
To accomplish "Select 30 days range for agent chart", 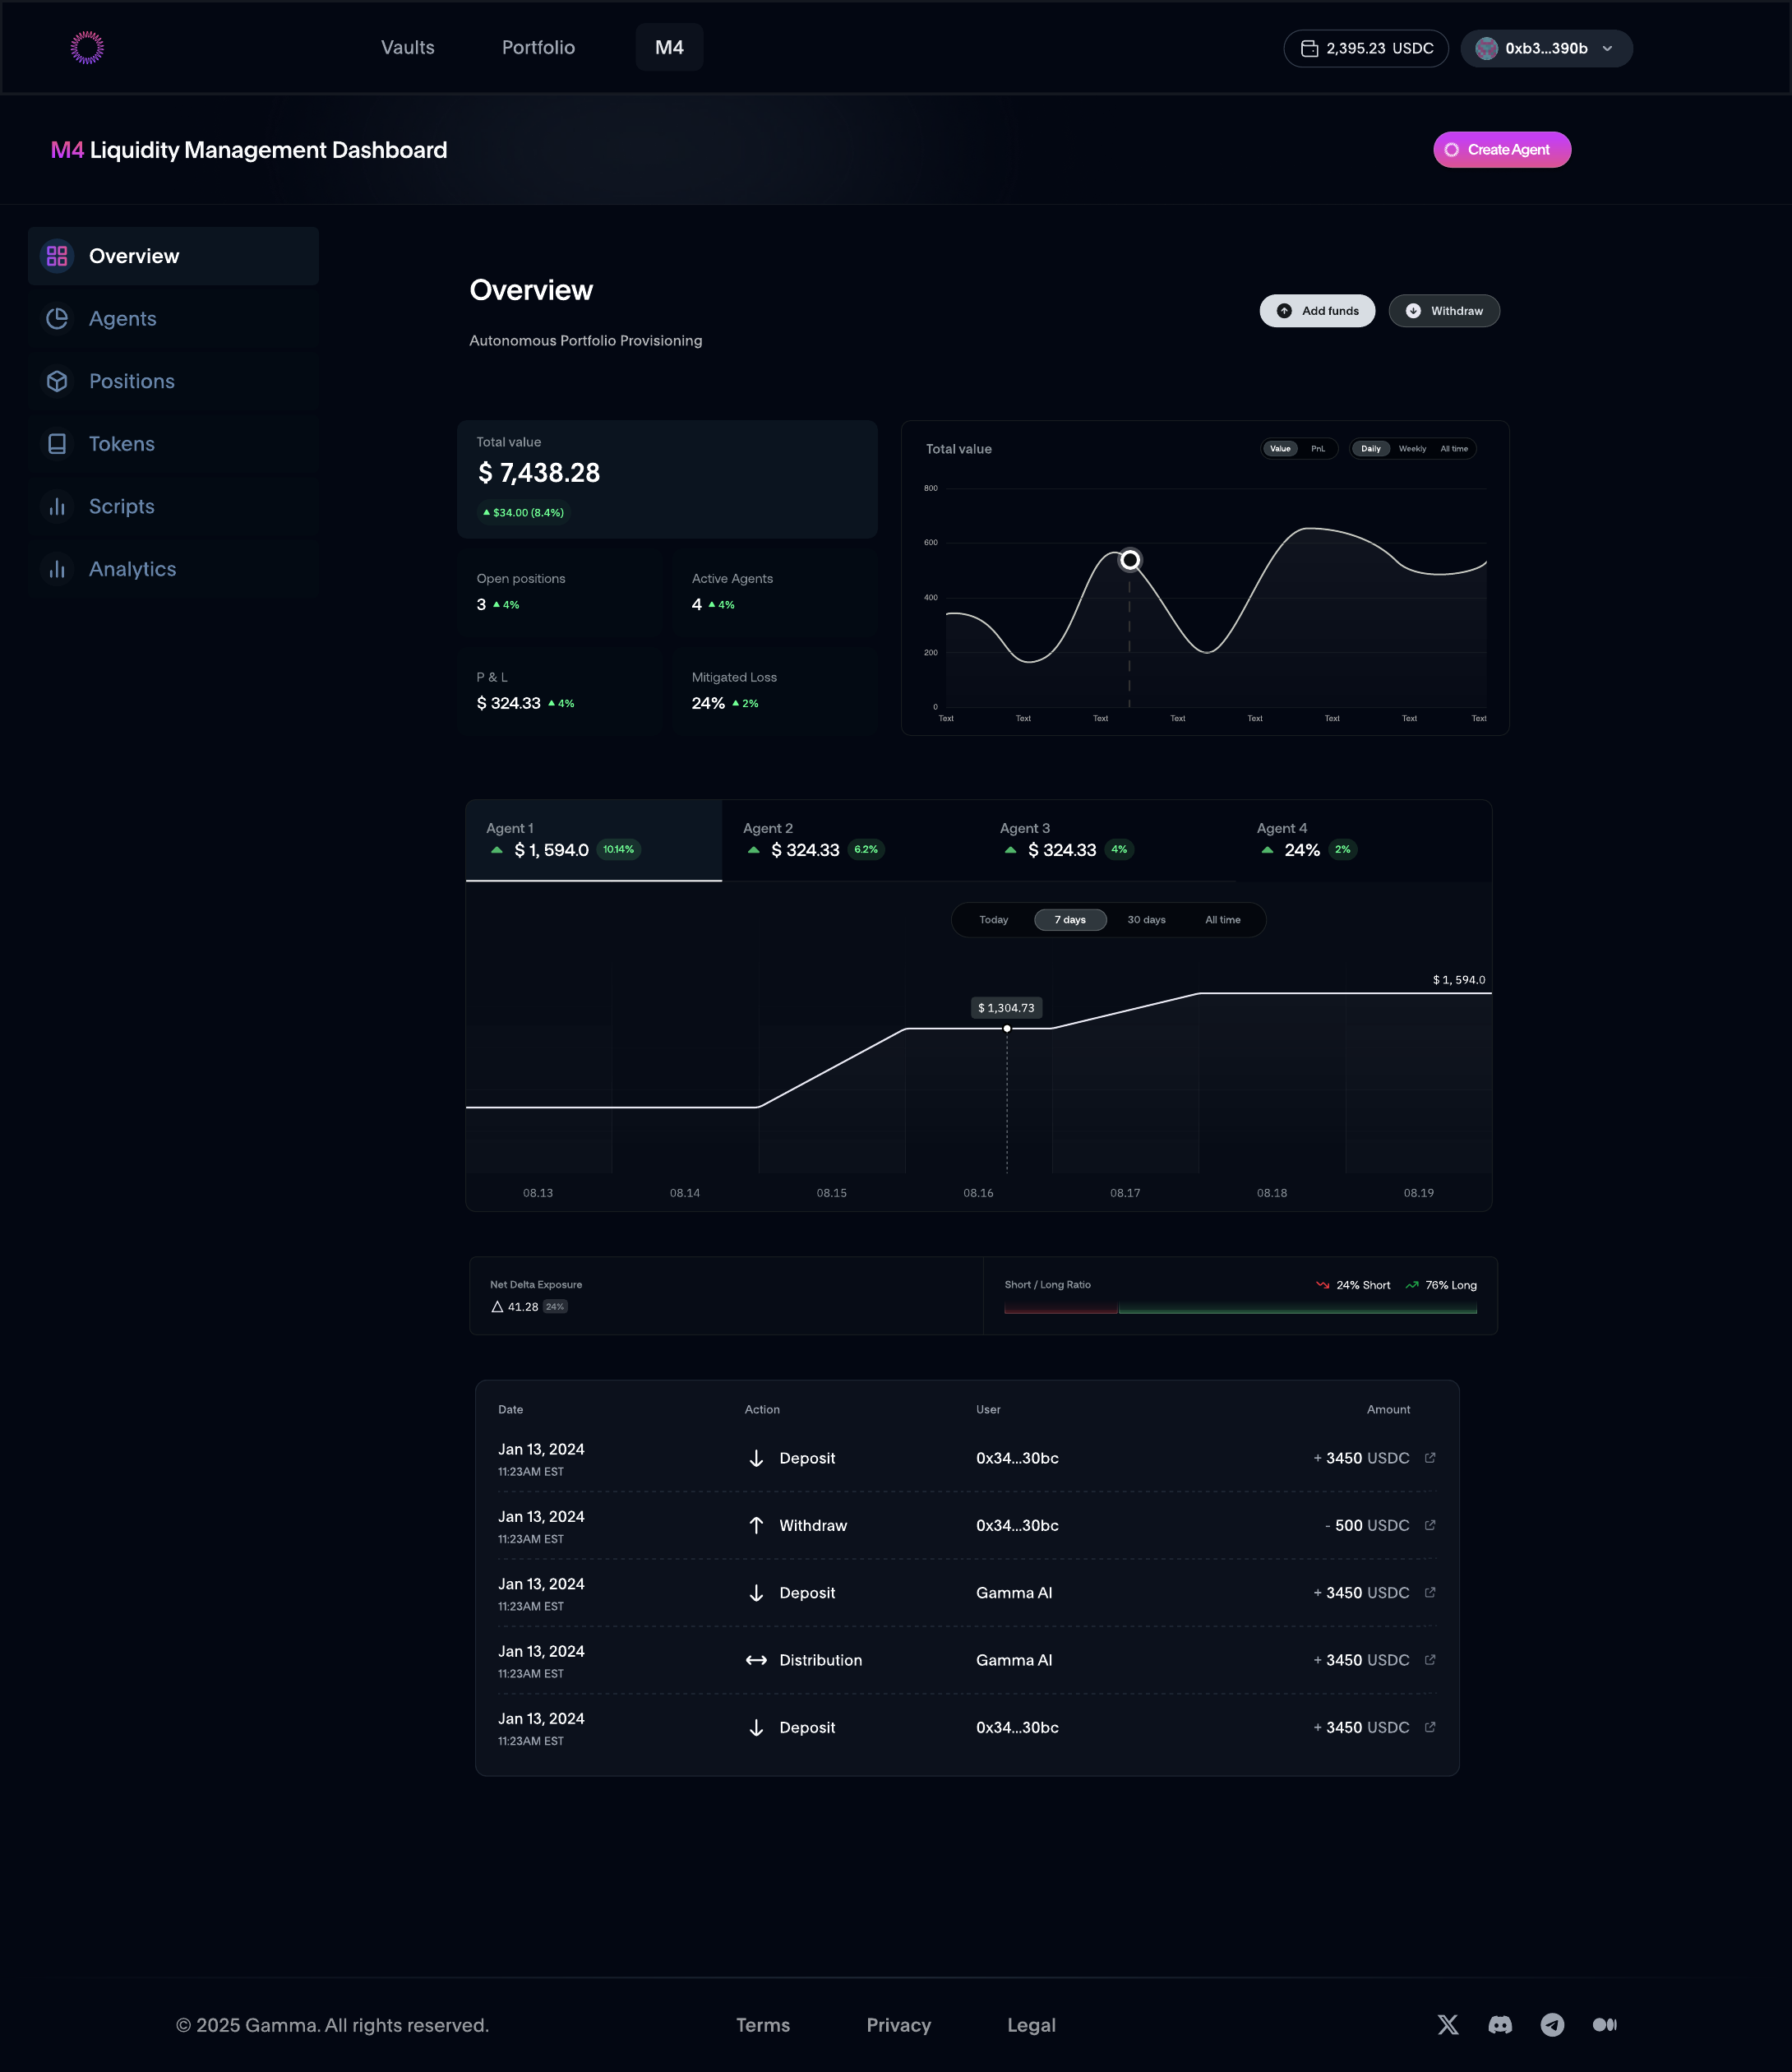I will [1146, 920].
